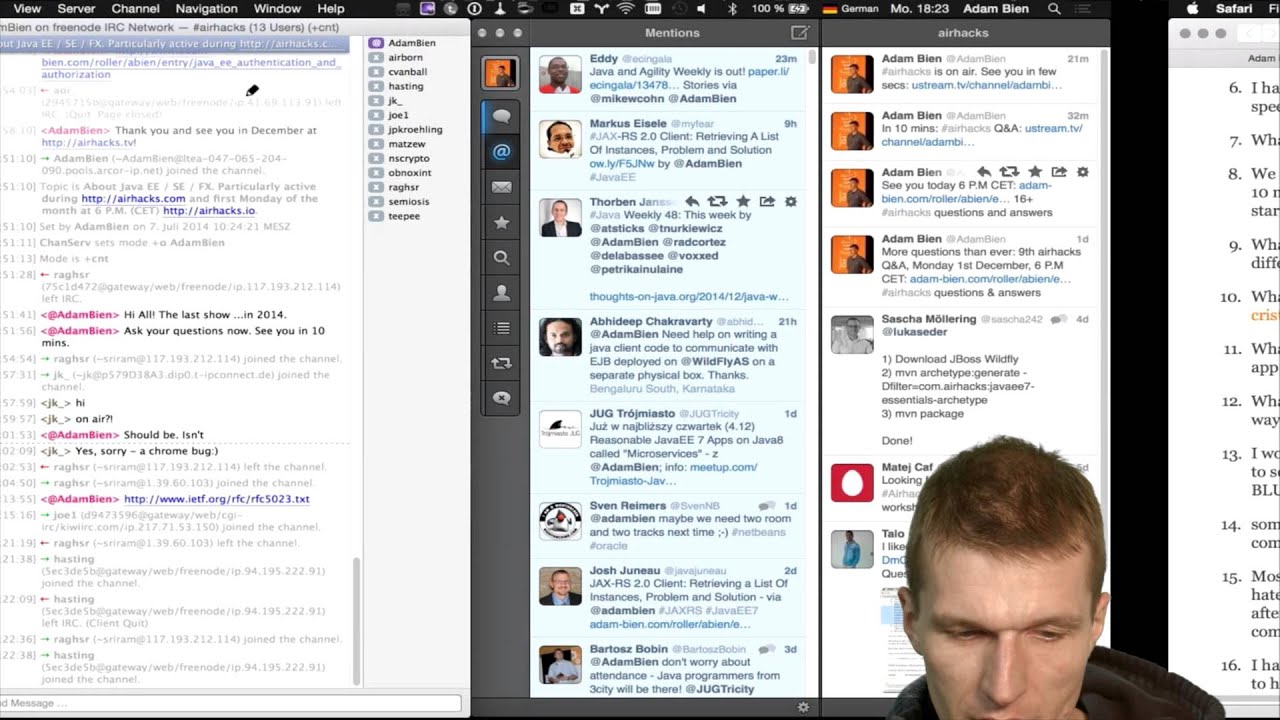Click Eddy's profile picture in Mentions

[x=560, y=74]
